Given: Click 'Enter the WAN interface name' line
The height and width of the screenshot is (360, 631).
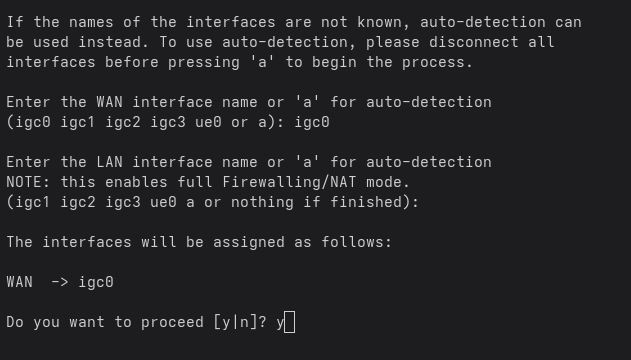Looking at the screenshot, I should (249, 102).
